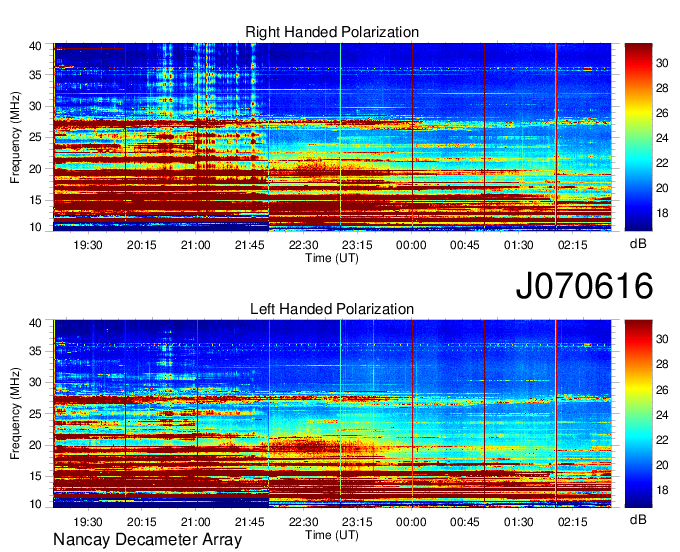Click 25 MHz frequency tick on Left Handed plot
Viewport: 680px width, 552px height.
pyautogui.click(x=35, y=414)
